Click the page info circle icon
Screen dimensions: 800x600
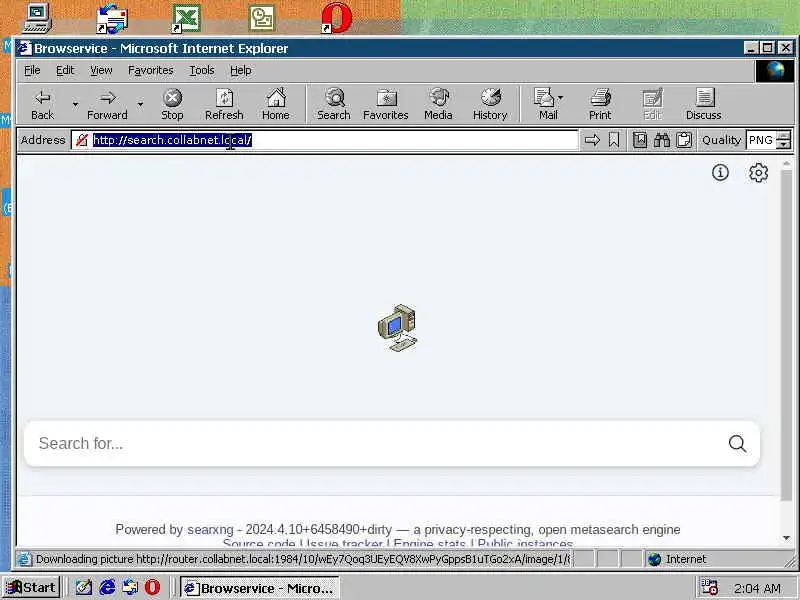click(720, 172)
